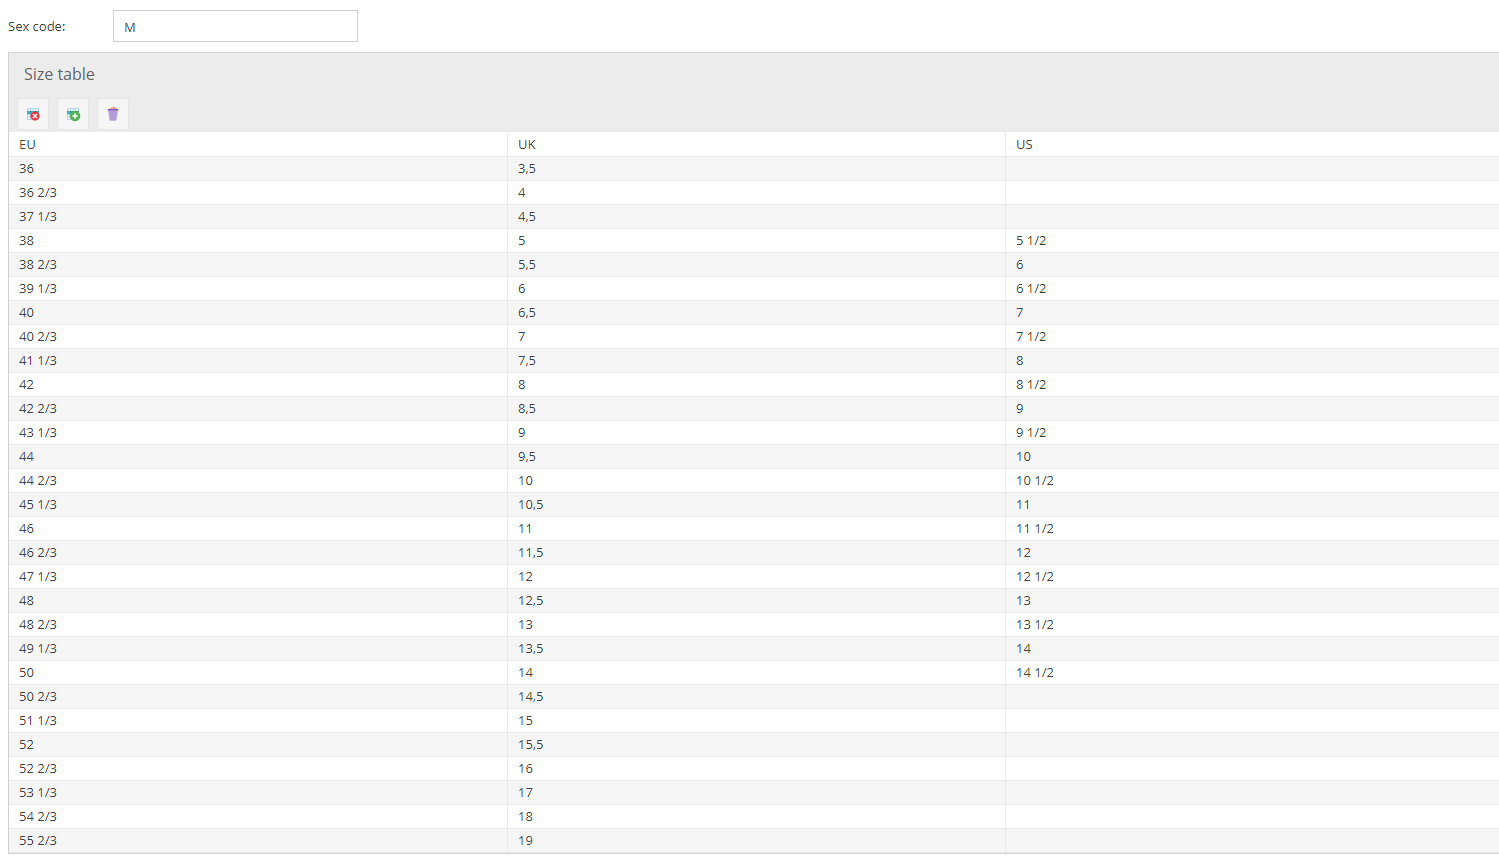Select US cell '10 1/2'
The height and width of the screenshot is (862, 1499).
click(1252, 480)
